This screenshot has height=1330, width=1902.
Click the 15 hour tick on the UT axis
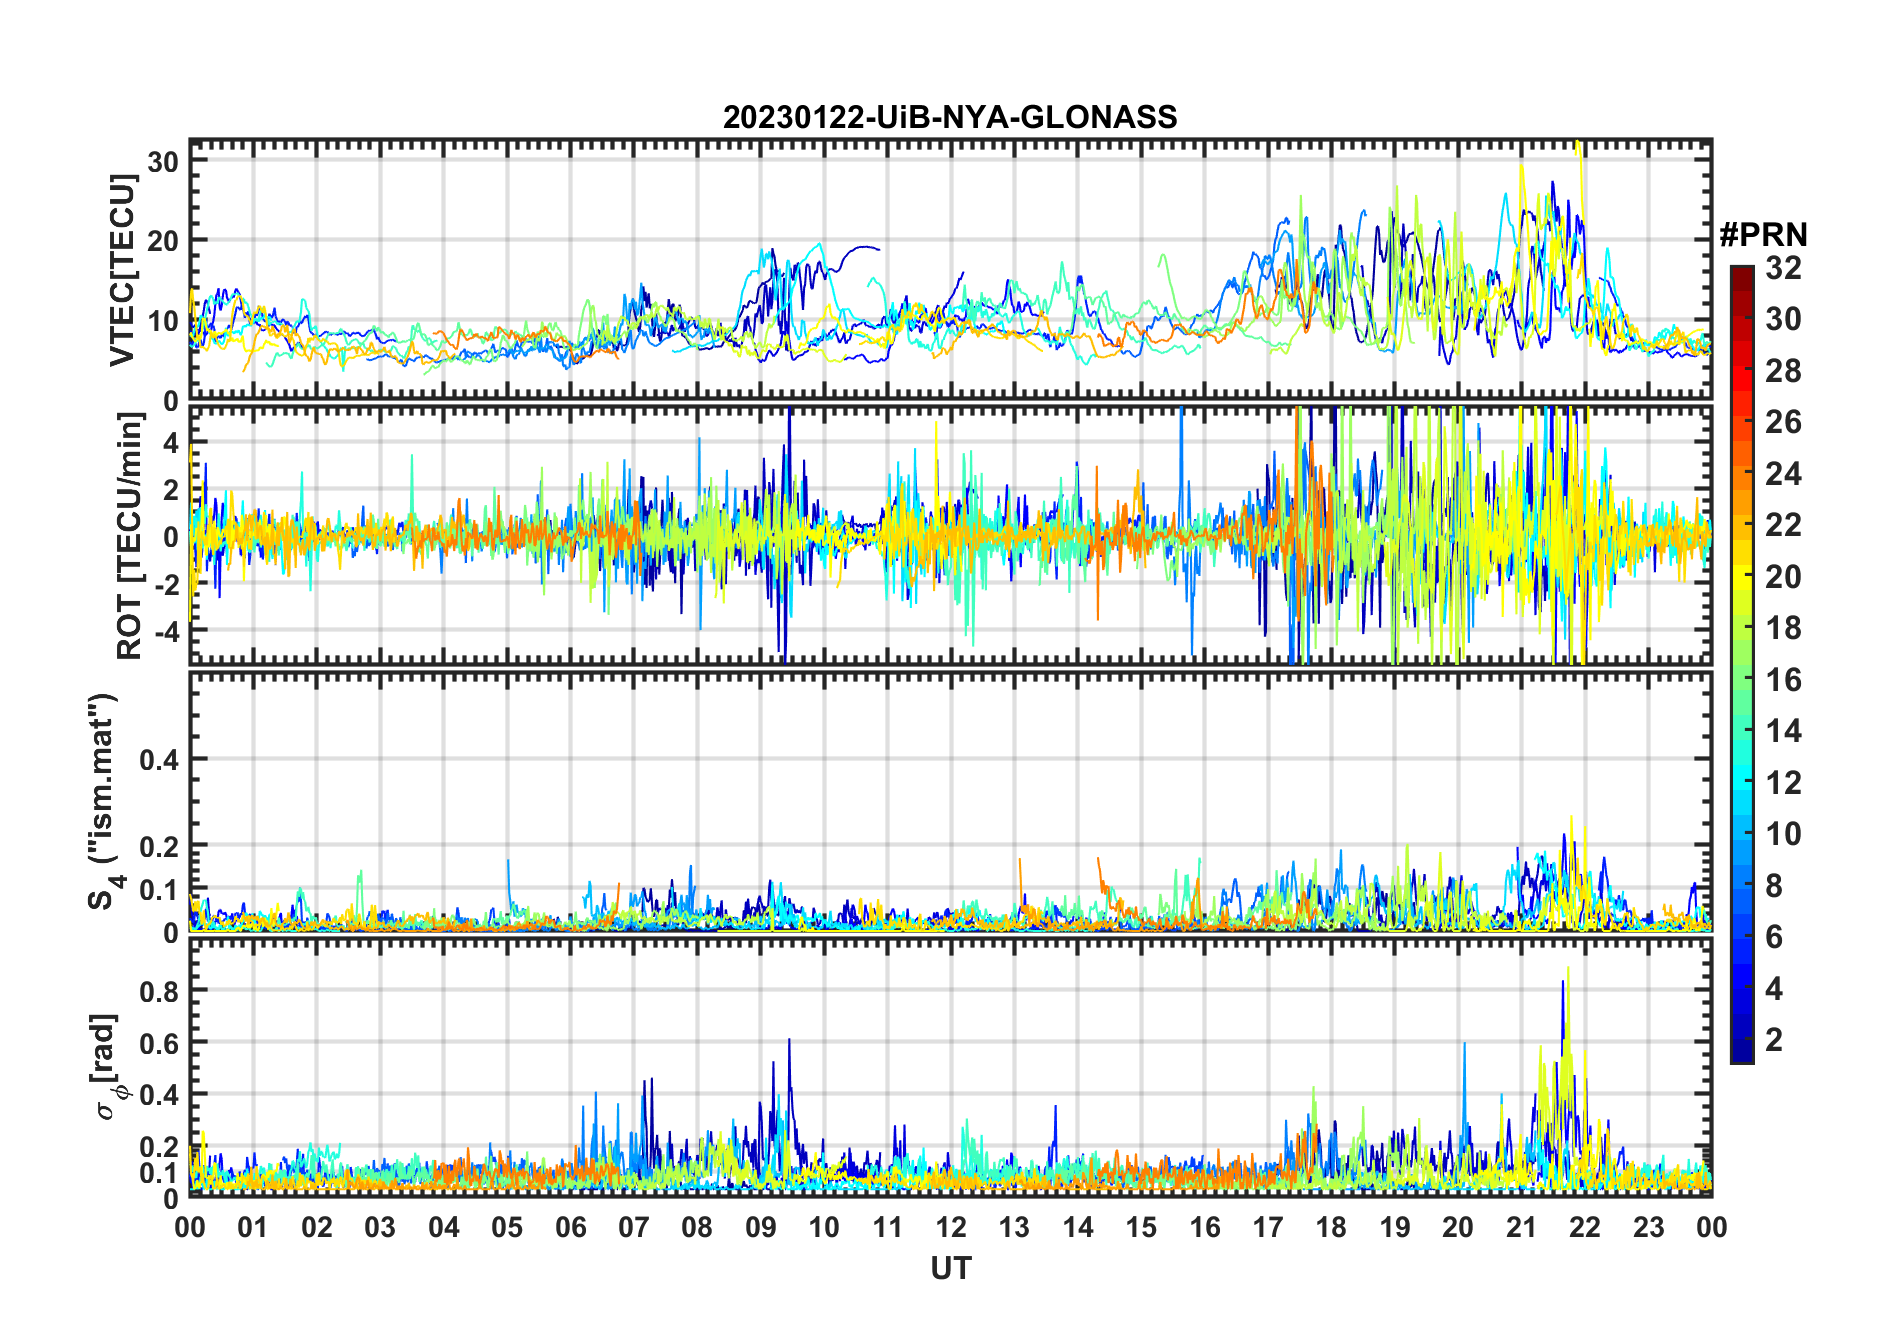(x=1141, y=1227)
